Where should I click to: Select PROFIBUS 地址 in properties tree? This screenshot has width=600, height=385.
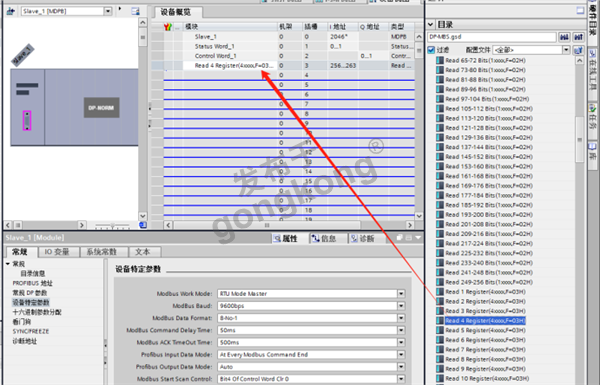[x=33, y=283]
